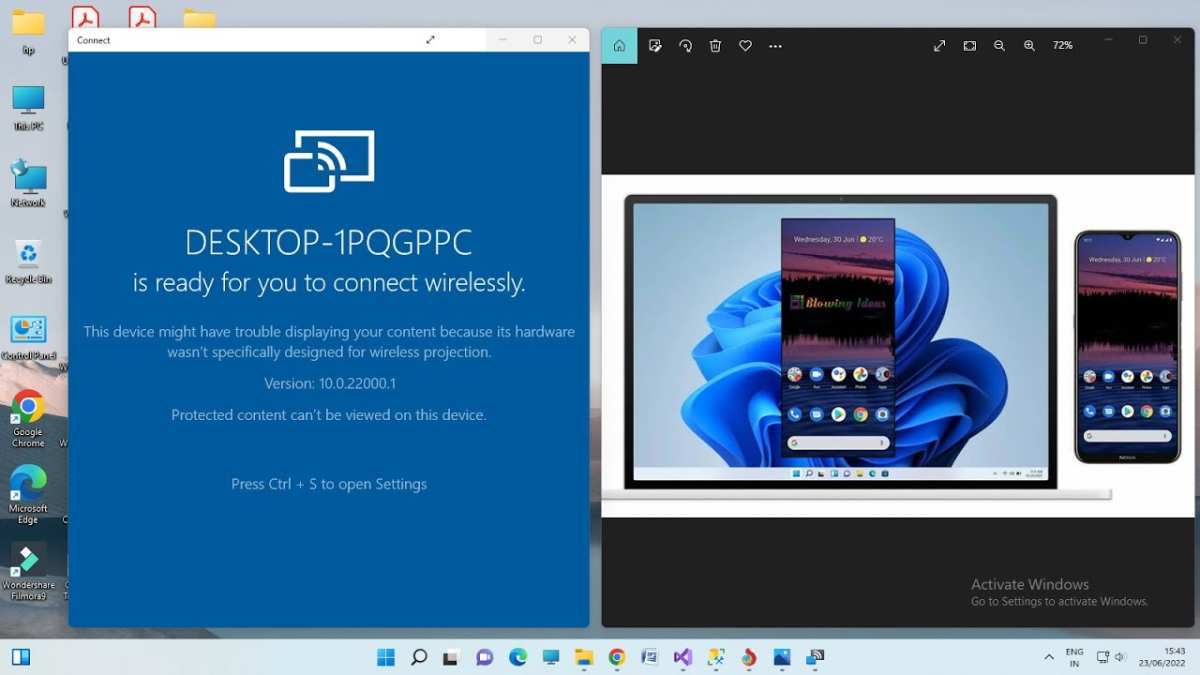Zoom in on the Photos viewer
Screen dimensions: 1200x675
(x=1029, y=46)
